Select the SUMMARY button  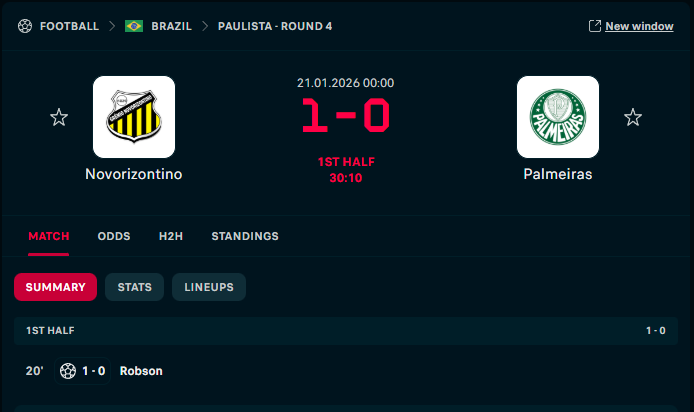[56, 287]
